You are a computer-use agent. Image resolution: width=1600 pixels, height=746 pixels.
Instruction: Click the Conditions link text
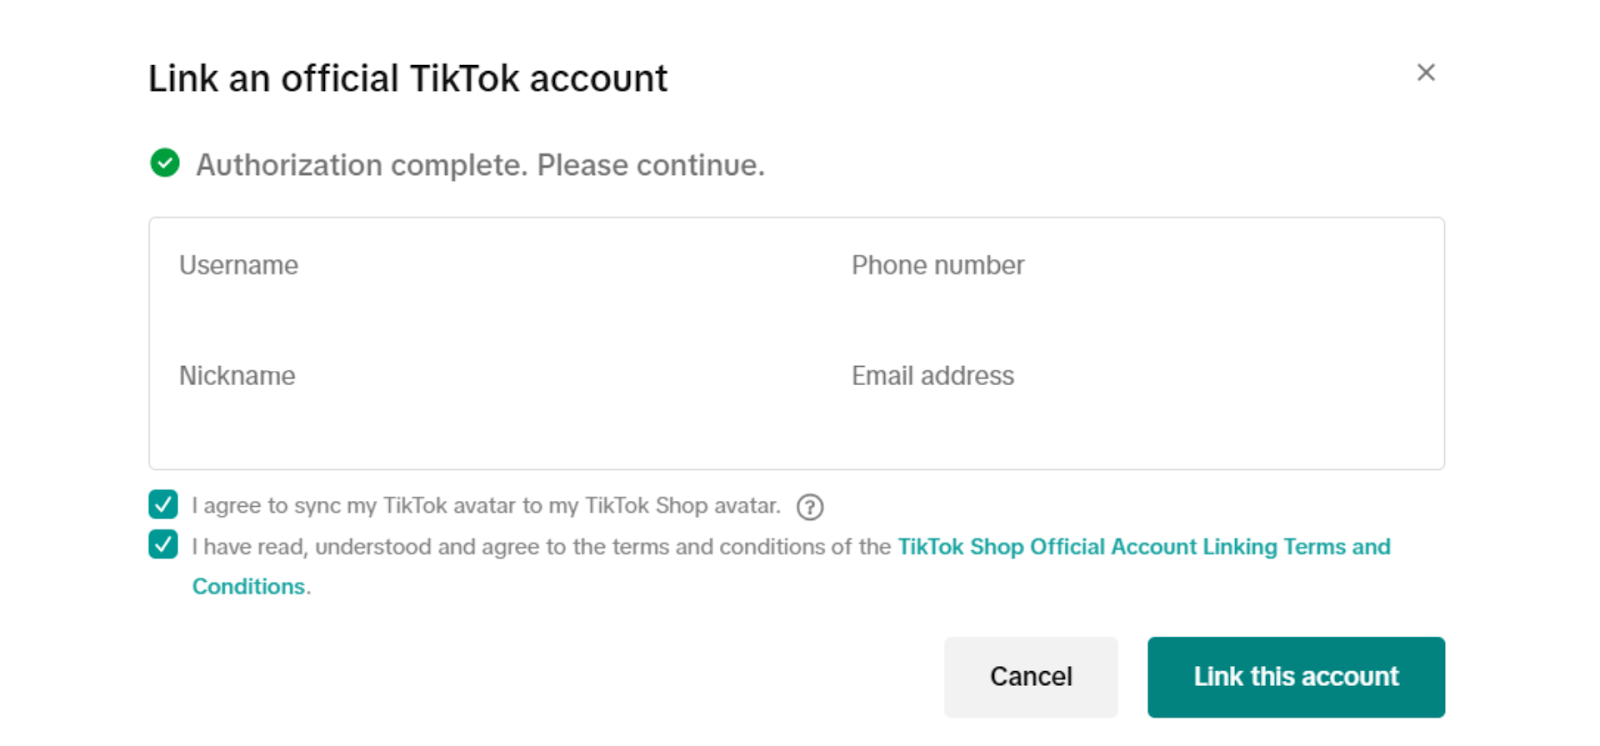(x=248, y=586)
